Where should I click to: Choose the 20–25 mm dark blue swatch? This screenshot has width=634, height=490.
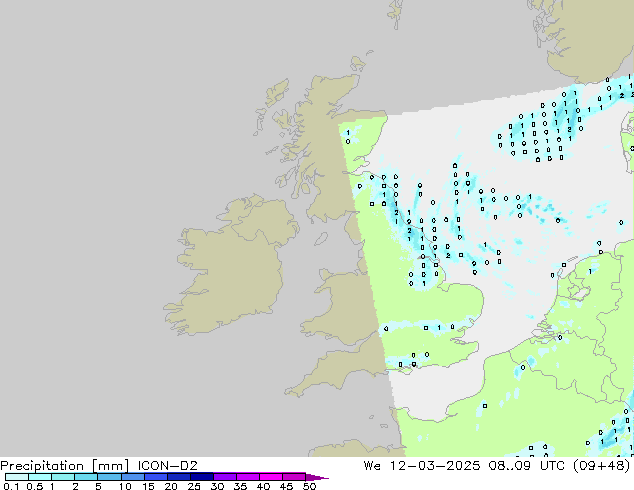pos(179,477)
